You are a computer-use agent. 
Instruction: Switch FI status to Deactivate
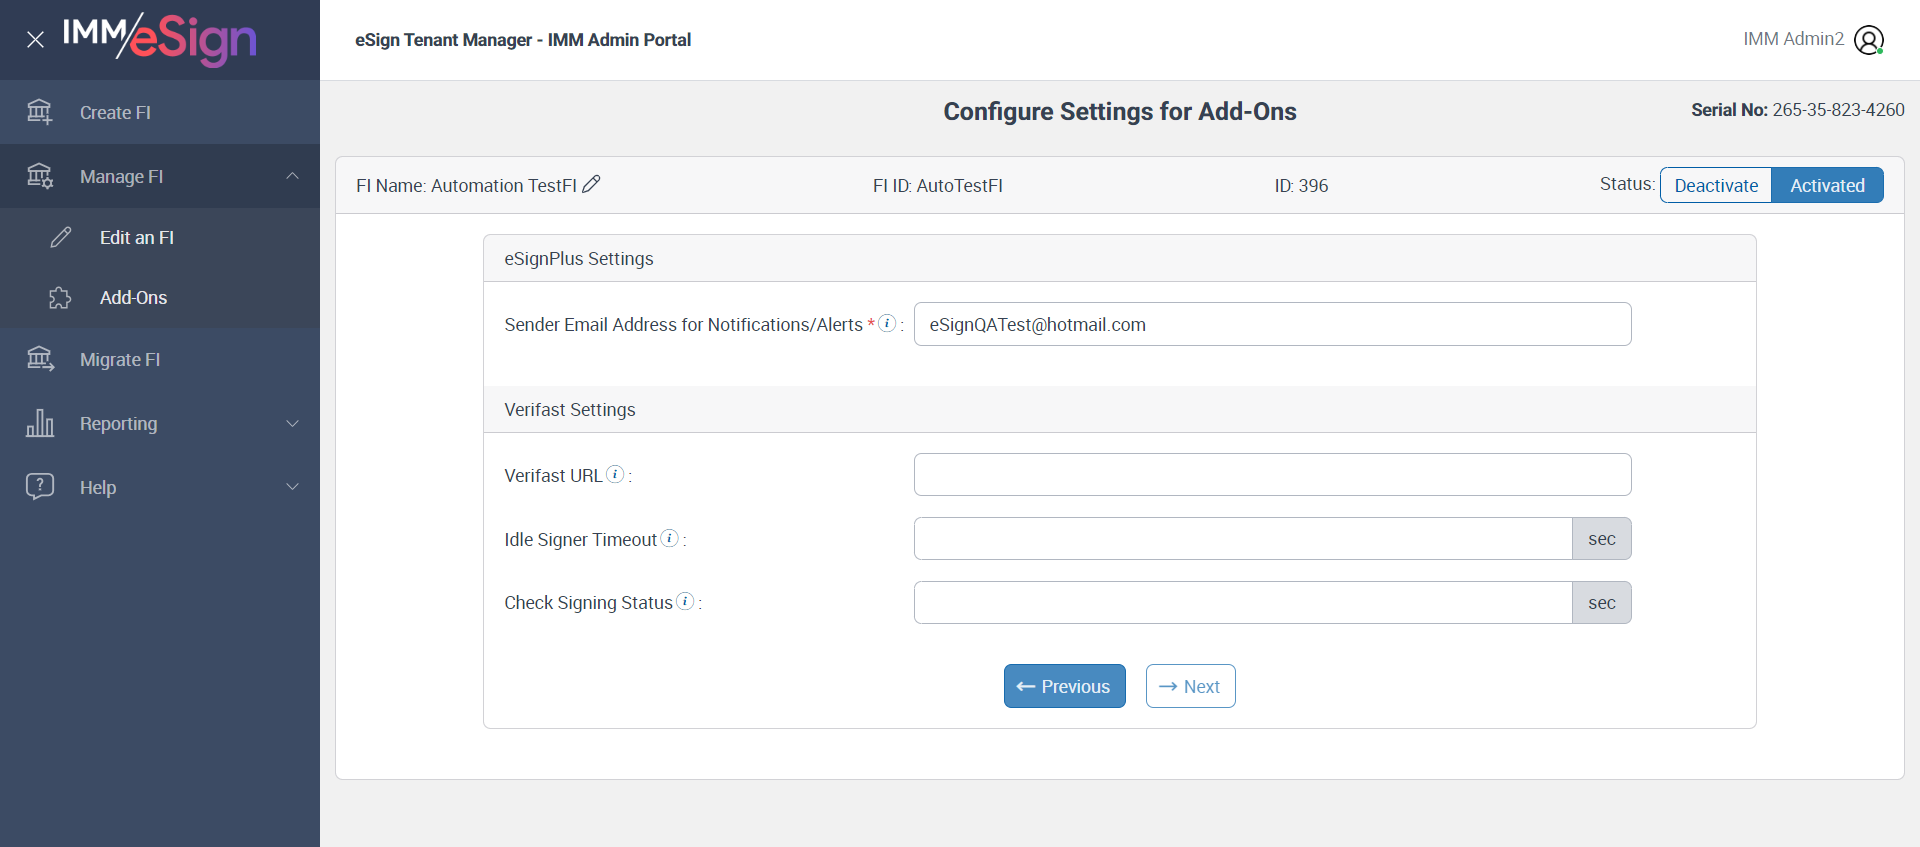1716,185
